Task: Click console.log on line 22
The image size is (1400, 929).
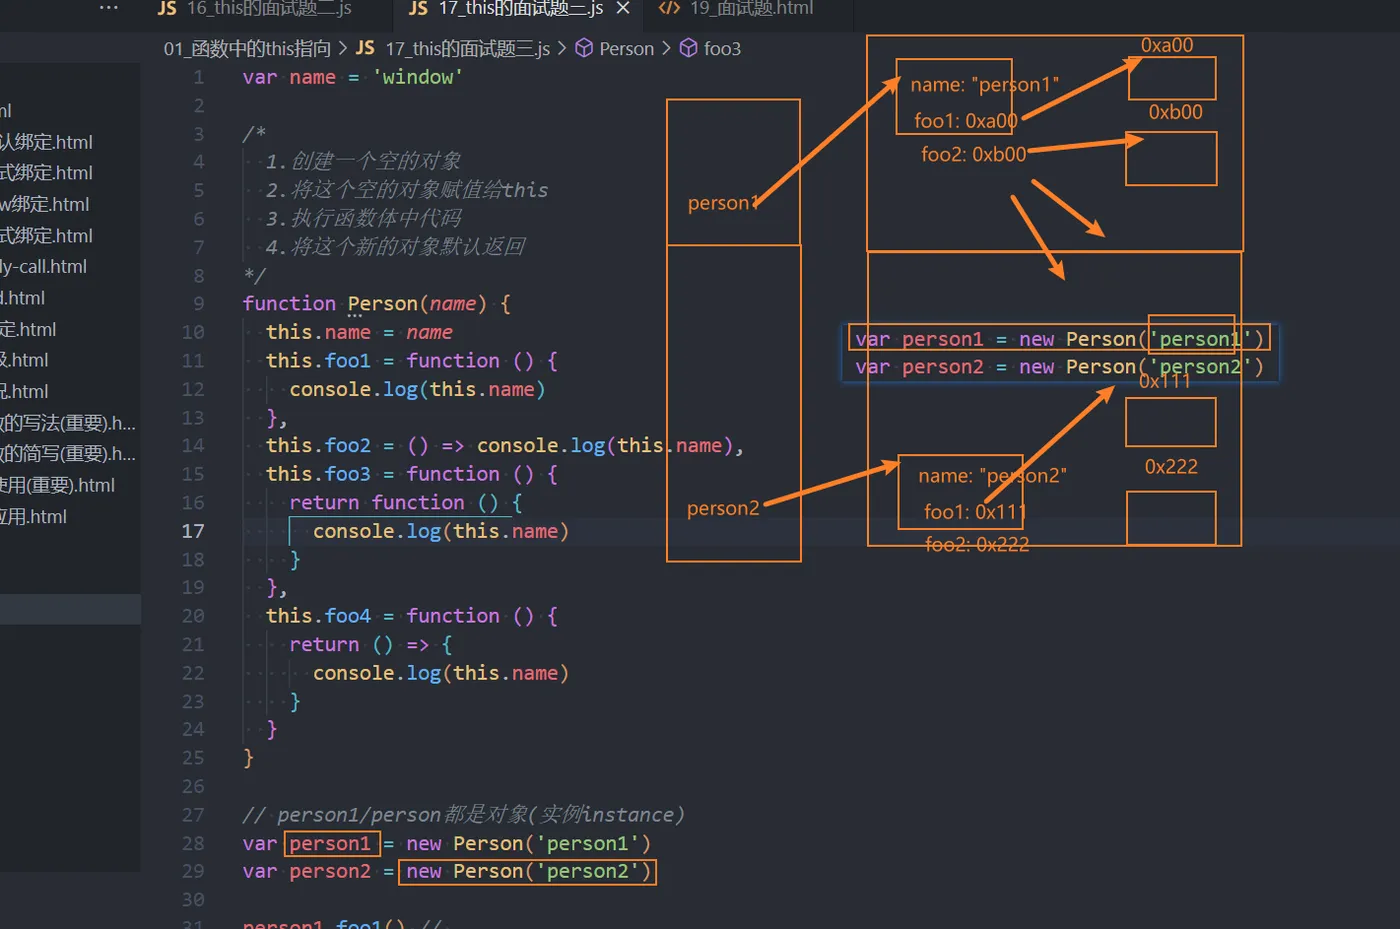Action: (x=377, y=673)
